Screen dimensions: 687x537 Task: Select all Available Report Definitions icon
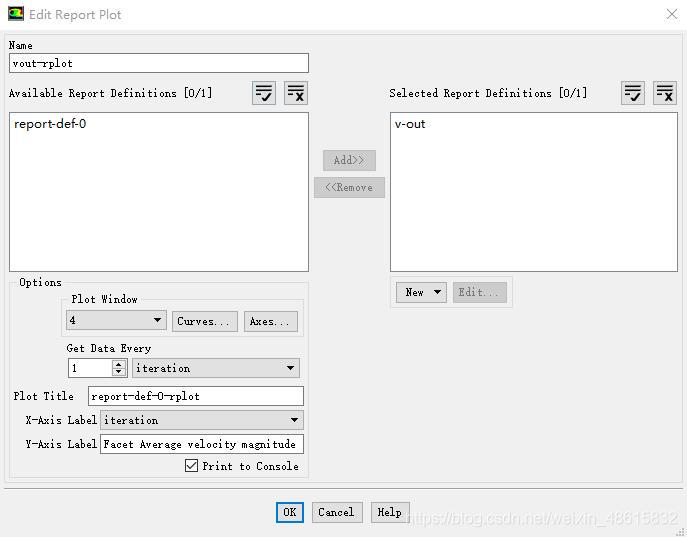tap(264, 93)
